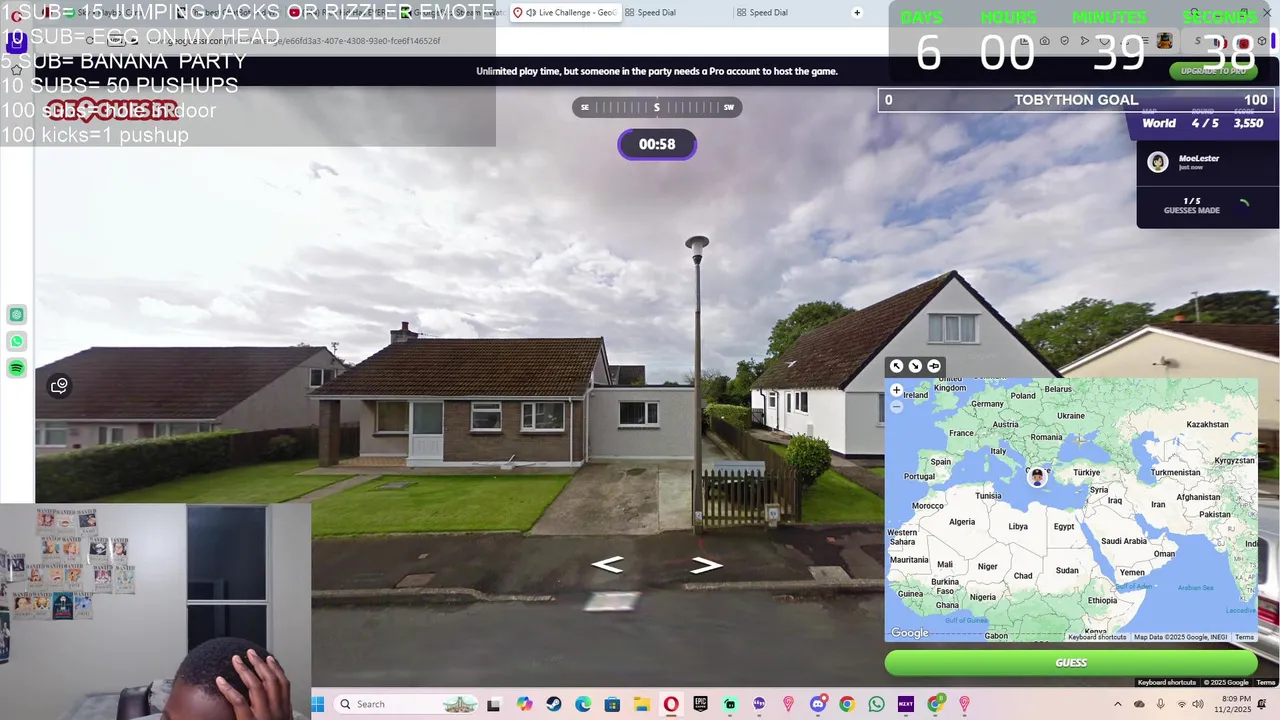The image size is (1280, 720).
Task: Click the compass heading bar
Action: pyautogui.click(x=657, y=107)
